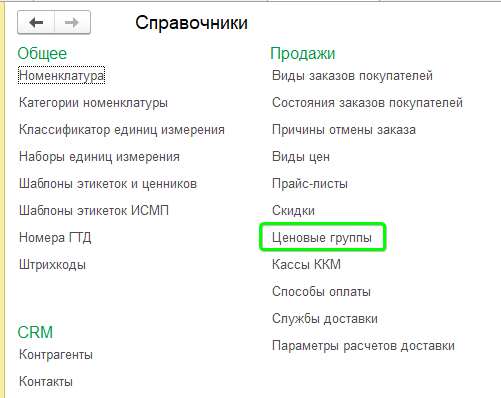Image resolution: width=501 pixels, height=398 pixels.
Task: Click the CRM section heading
Action: coord(35,332)
